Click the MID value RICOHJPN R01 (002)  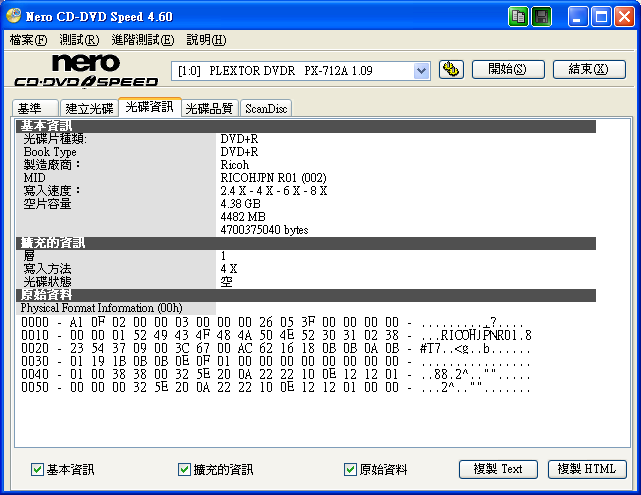click(x=273, y=178)
